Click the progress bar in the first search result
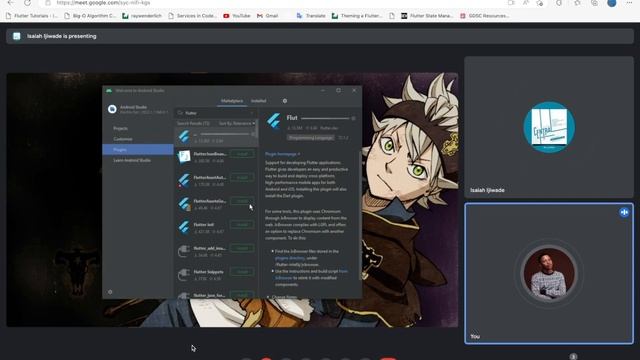The height and width of the screenshot is (360, 640). [x=225, y=134]
